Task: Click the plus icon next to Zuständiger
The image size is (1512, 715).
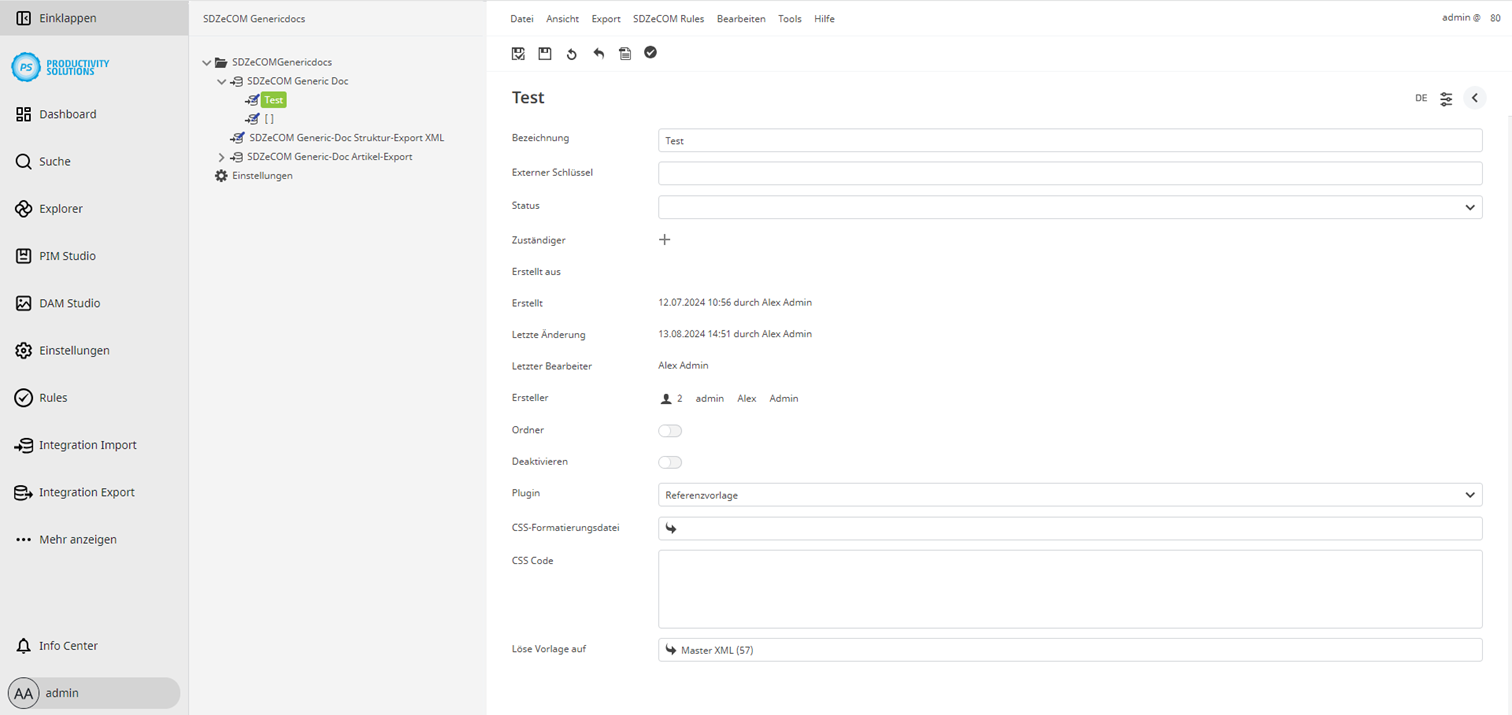Action: [665, 240]
